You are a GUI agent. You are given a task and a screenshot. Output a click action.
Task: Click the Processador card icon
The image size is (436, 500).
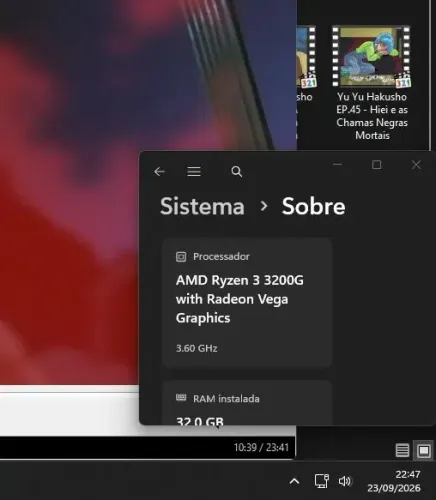pos(181,257)
